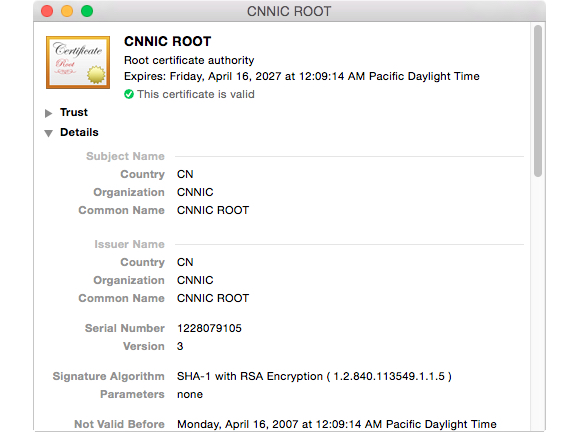This screenshot has height=432, width=580.
Task: Click the Issuer Name section header
Action: pyautogui.click(x=129, y=244)
